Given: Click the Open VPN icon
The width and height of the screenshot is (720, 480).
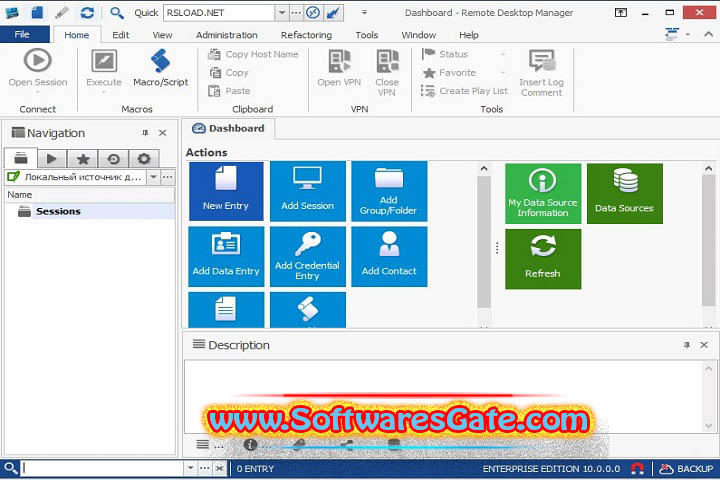Looking at the screenshot, I should 339,61.
